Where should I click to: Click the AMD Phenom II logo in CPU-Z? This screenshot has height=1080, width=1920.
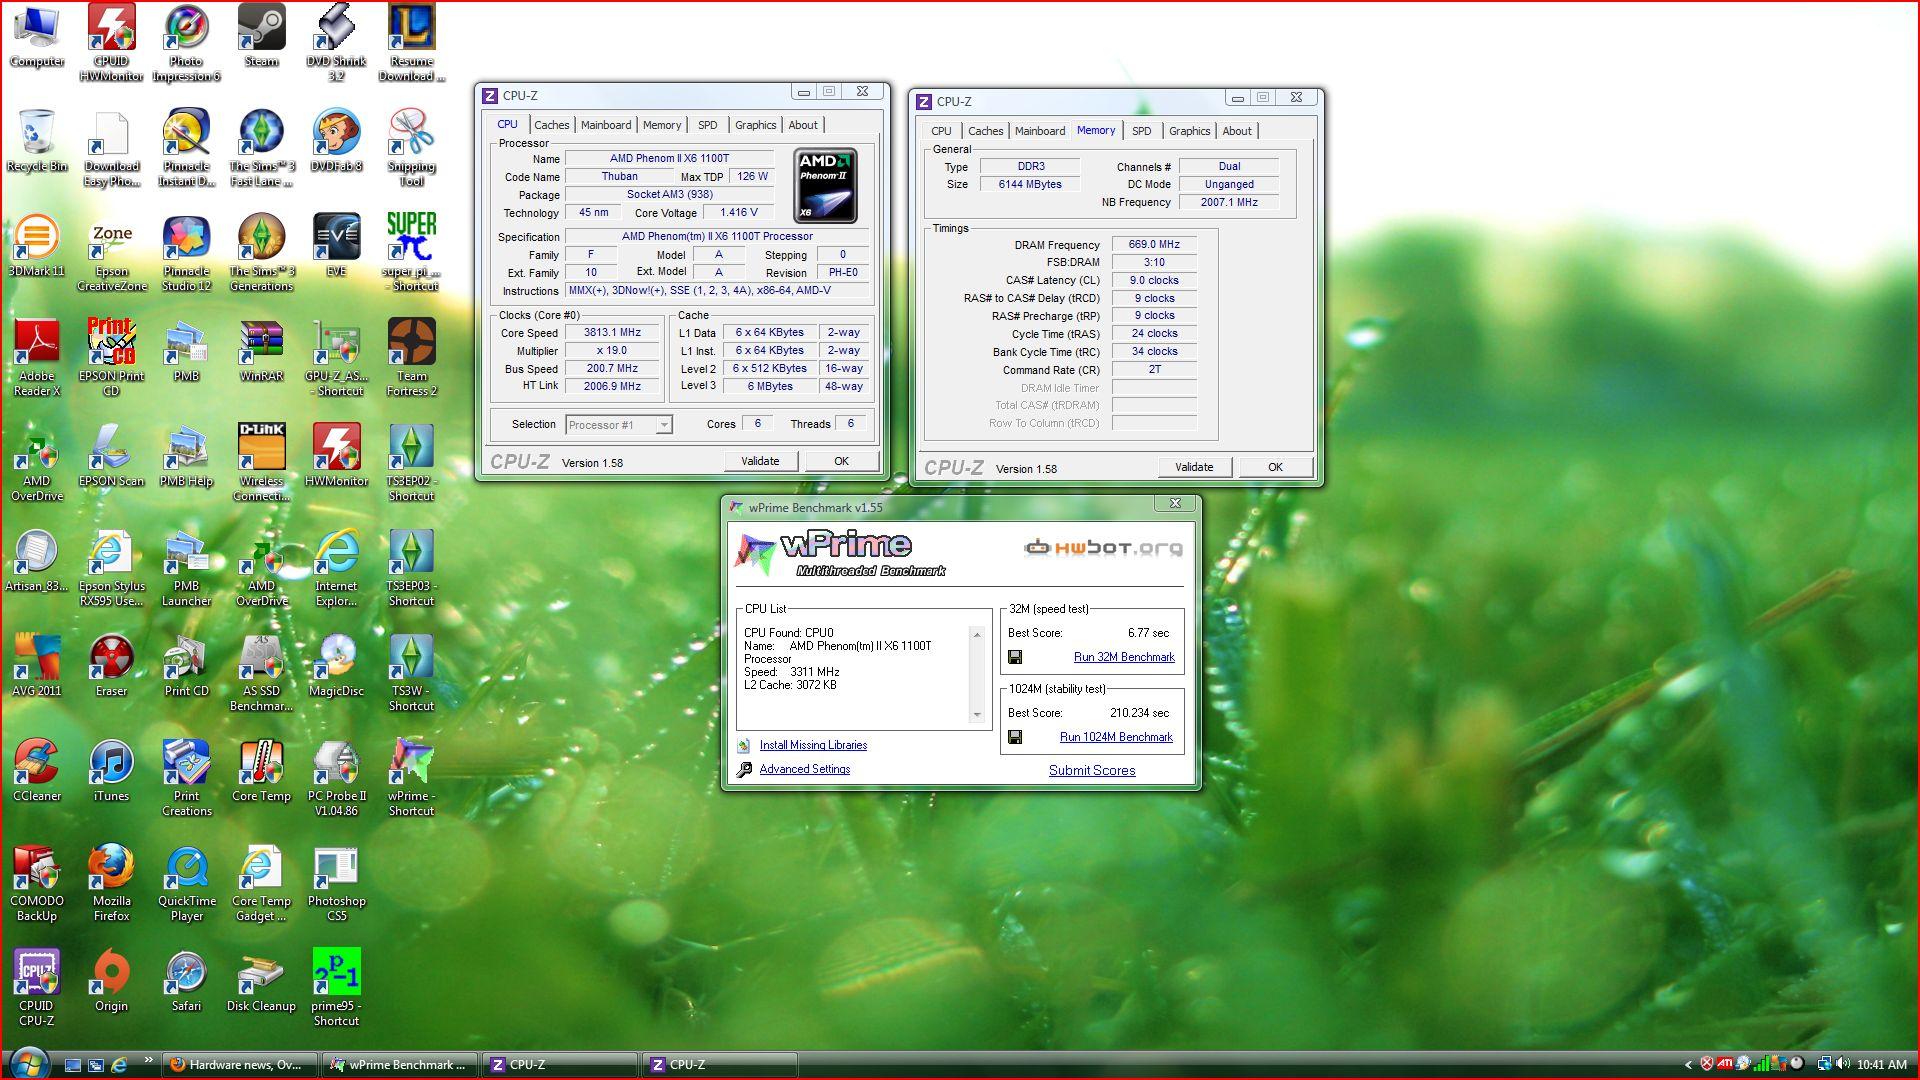(825, 186)
